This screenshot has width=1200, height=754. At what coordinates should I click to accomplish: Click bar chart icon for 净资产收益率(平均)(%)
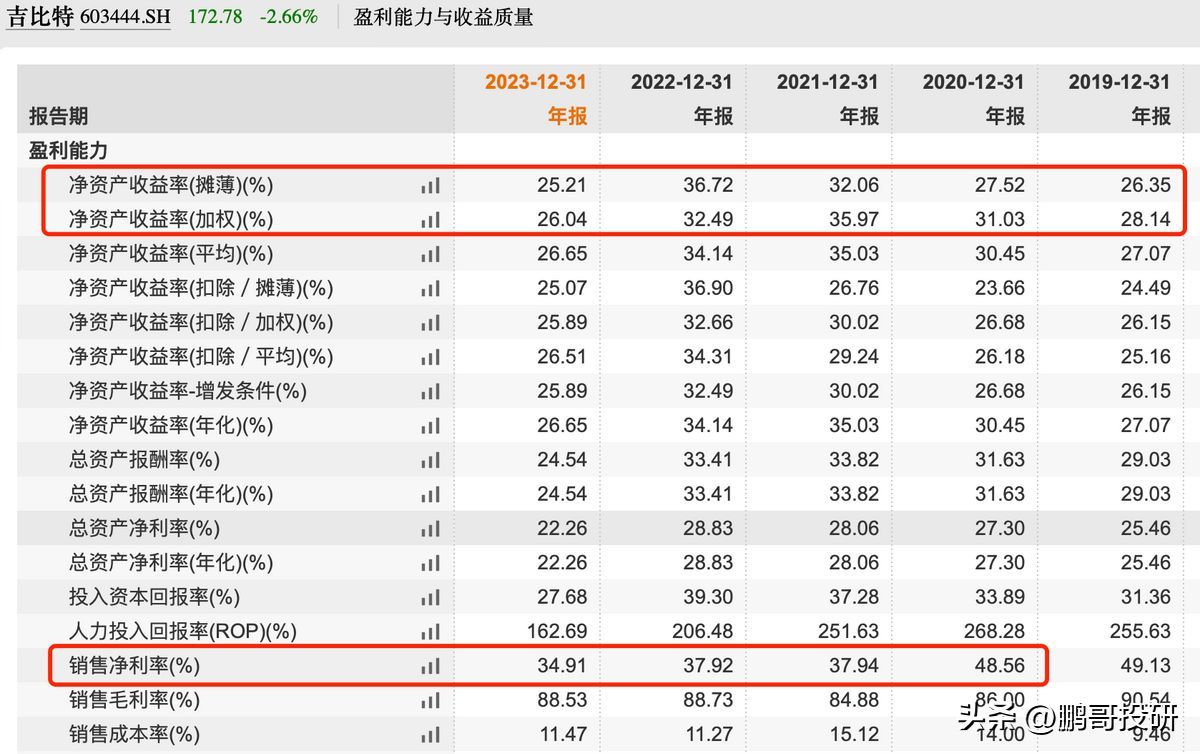click(x=430, y=254)
